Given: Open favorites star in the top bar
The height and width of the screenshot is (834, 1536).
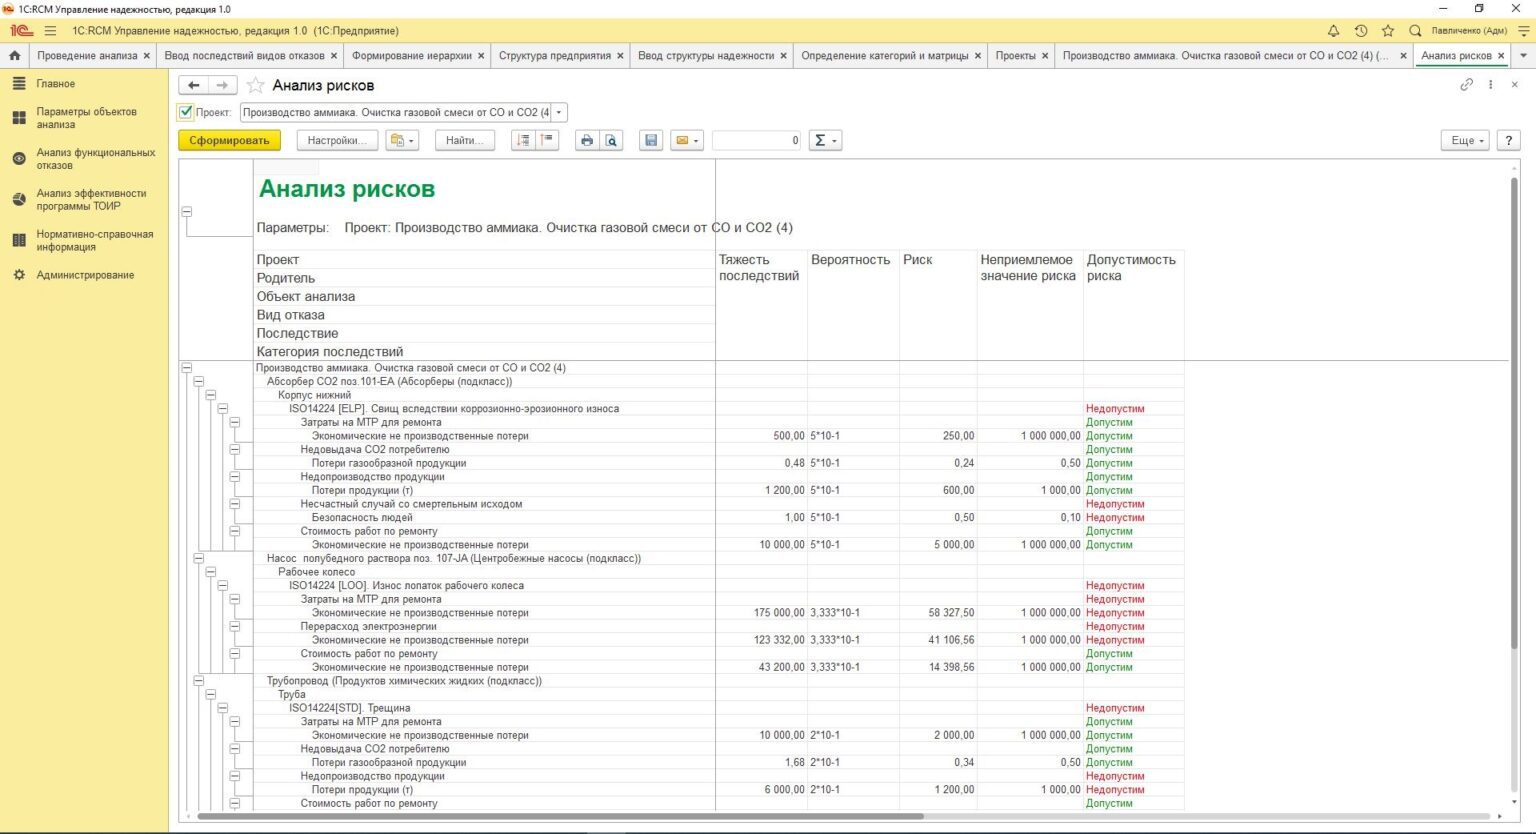Looking at the screenshot, I should 1388,31.
